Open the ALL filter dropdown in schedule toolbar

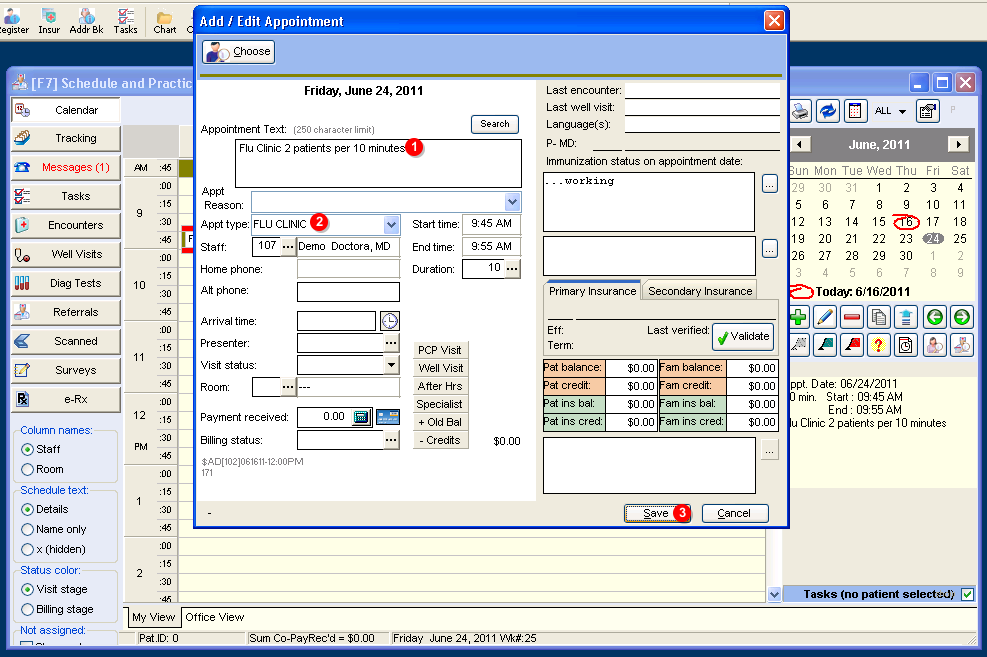click(x=902, y=111)
